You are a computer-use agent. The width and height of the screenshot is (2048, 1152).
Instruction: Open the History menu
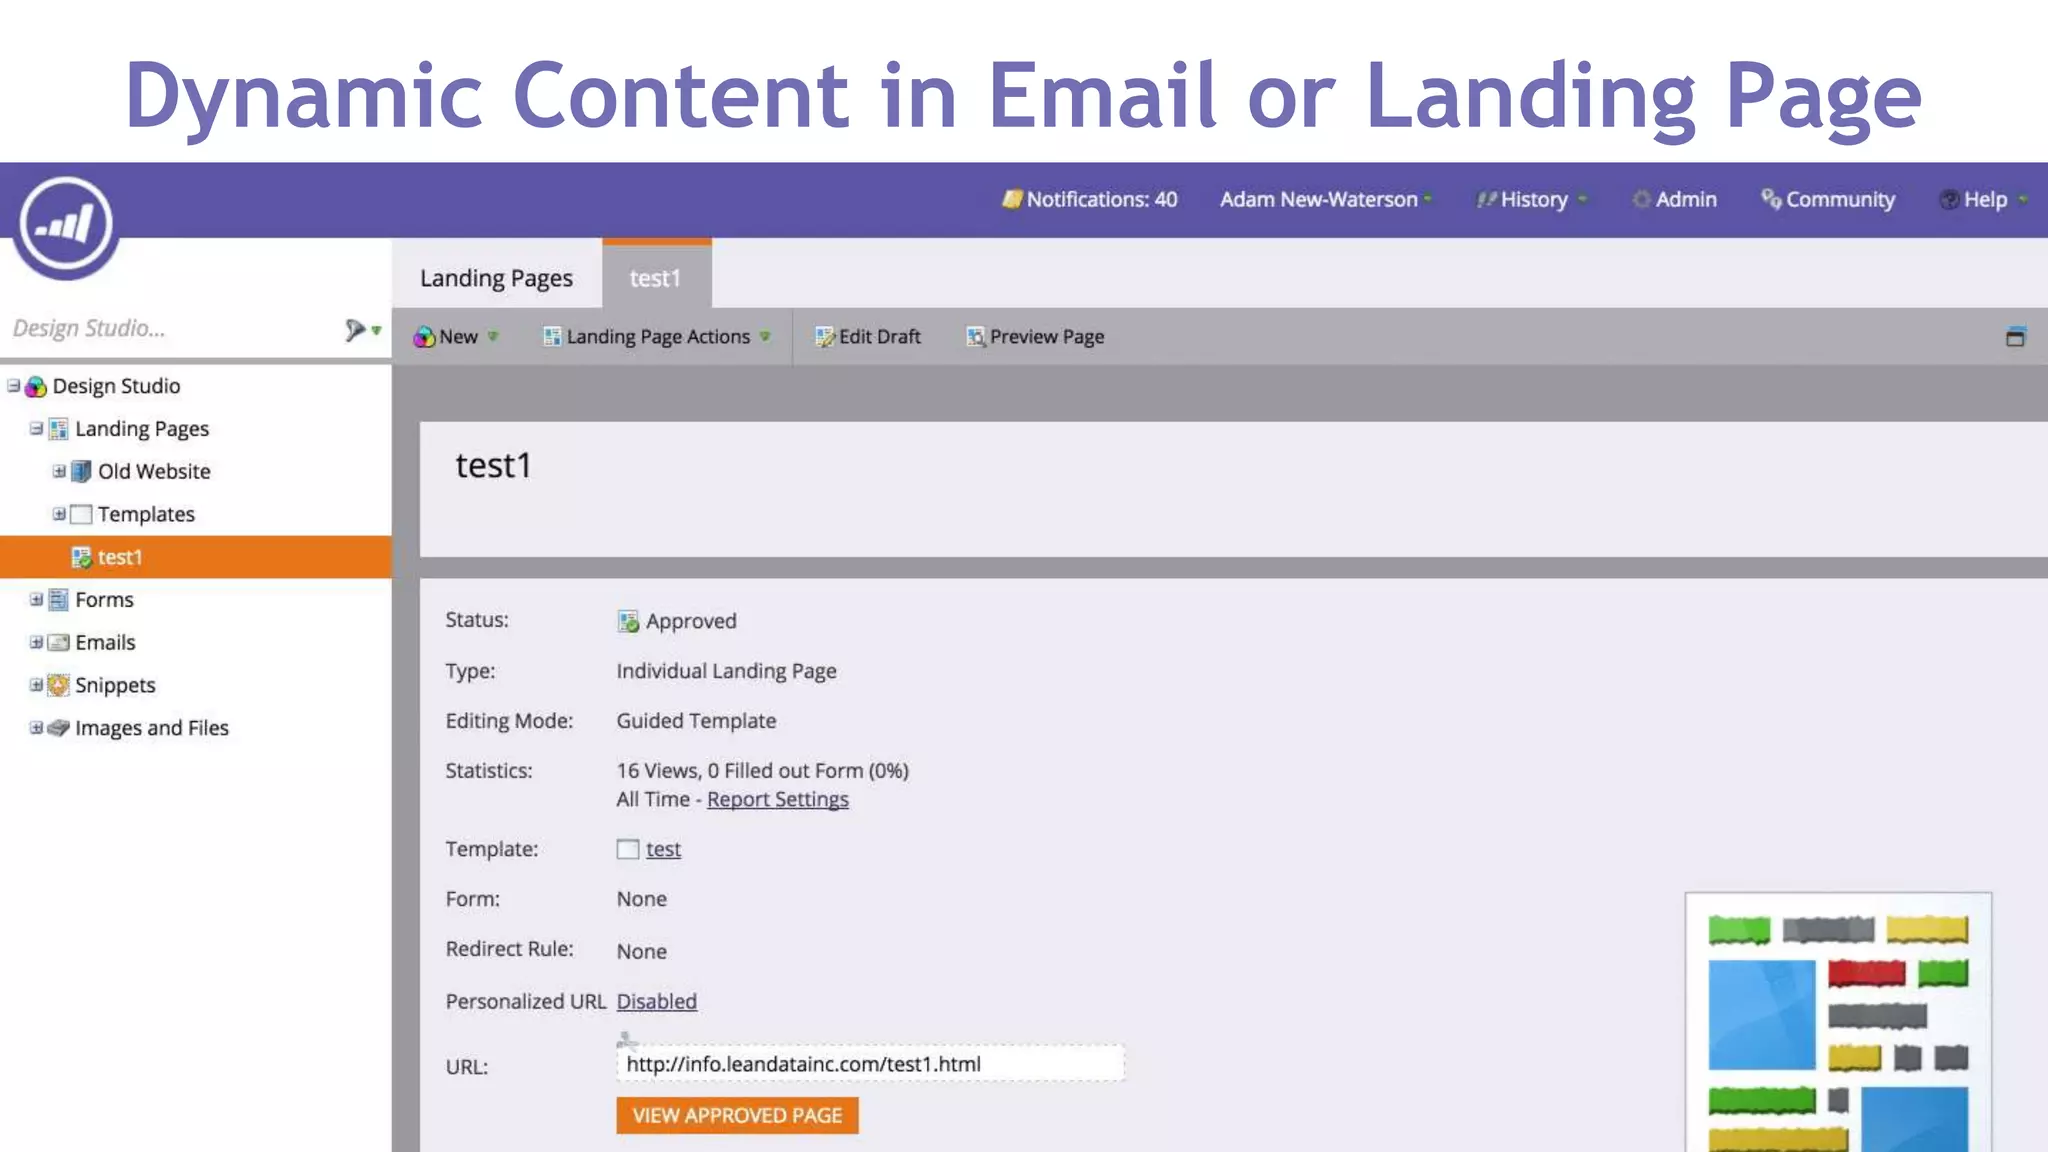(x=1531, y=199)
